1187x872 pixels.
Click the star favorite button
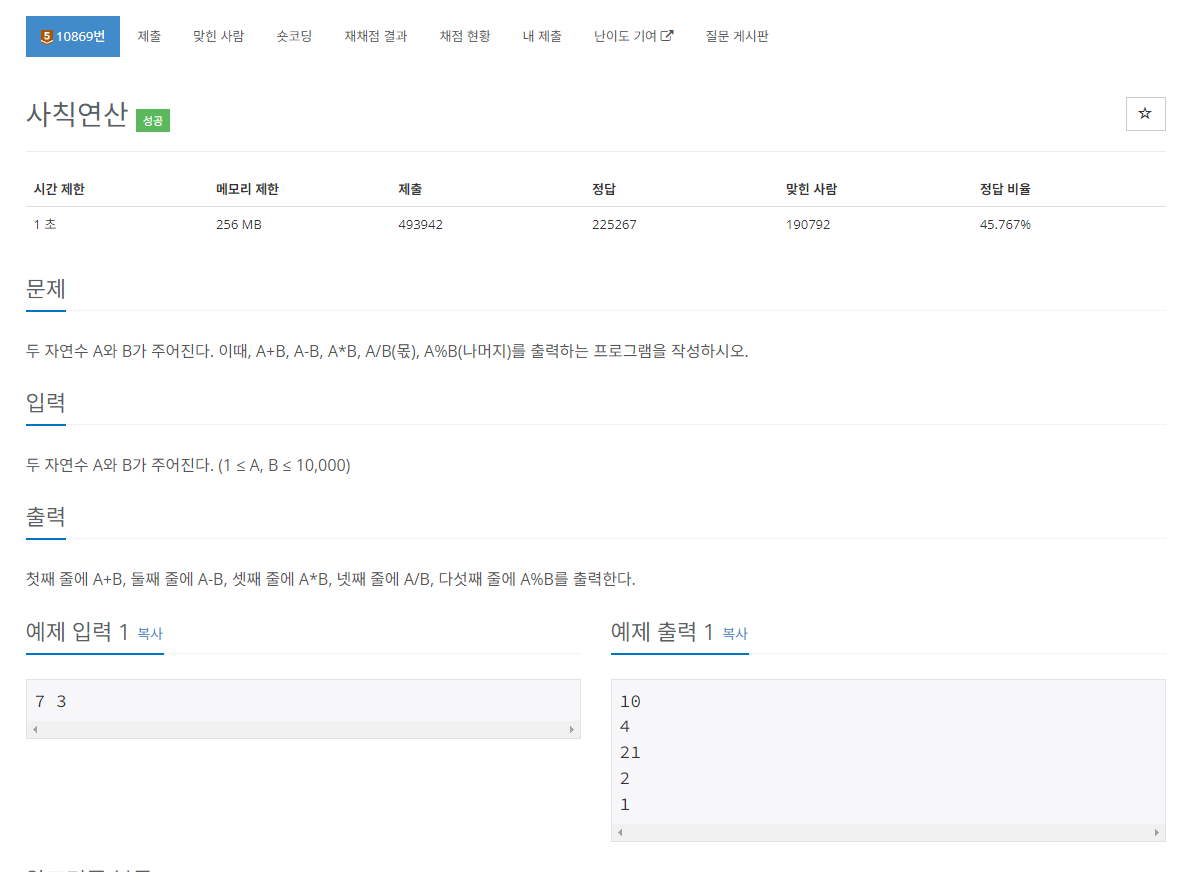click(1145, 114)
